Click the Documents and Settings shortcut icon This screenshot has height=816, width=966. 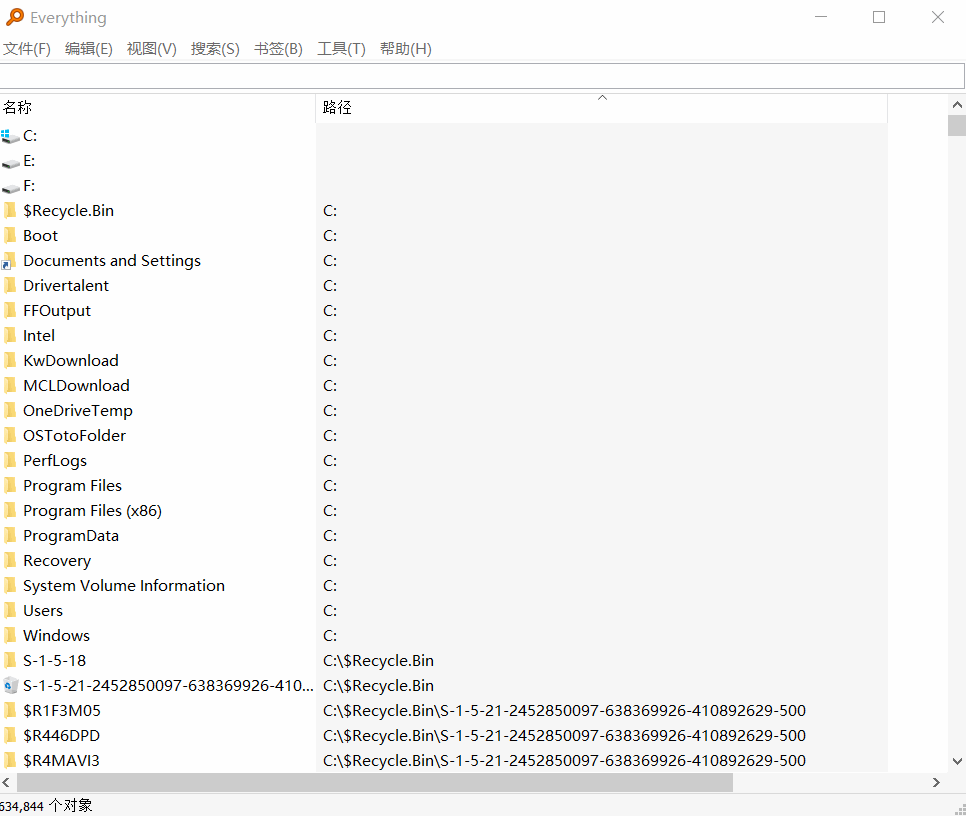click(9, 261)
